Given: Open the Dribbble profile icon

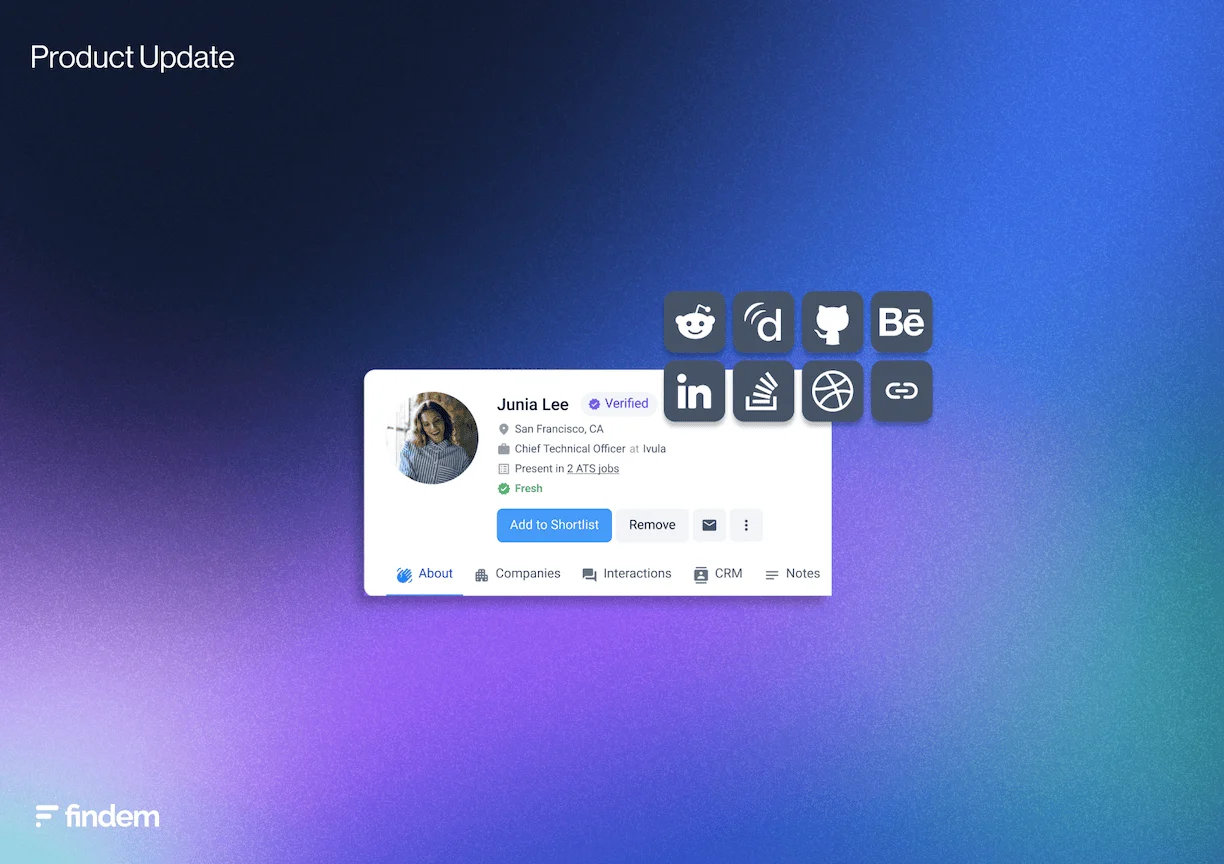Looking at the screenshot, I should click(x=833, y=391).
